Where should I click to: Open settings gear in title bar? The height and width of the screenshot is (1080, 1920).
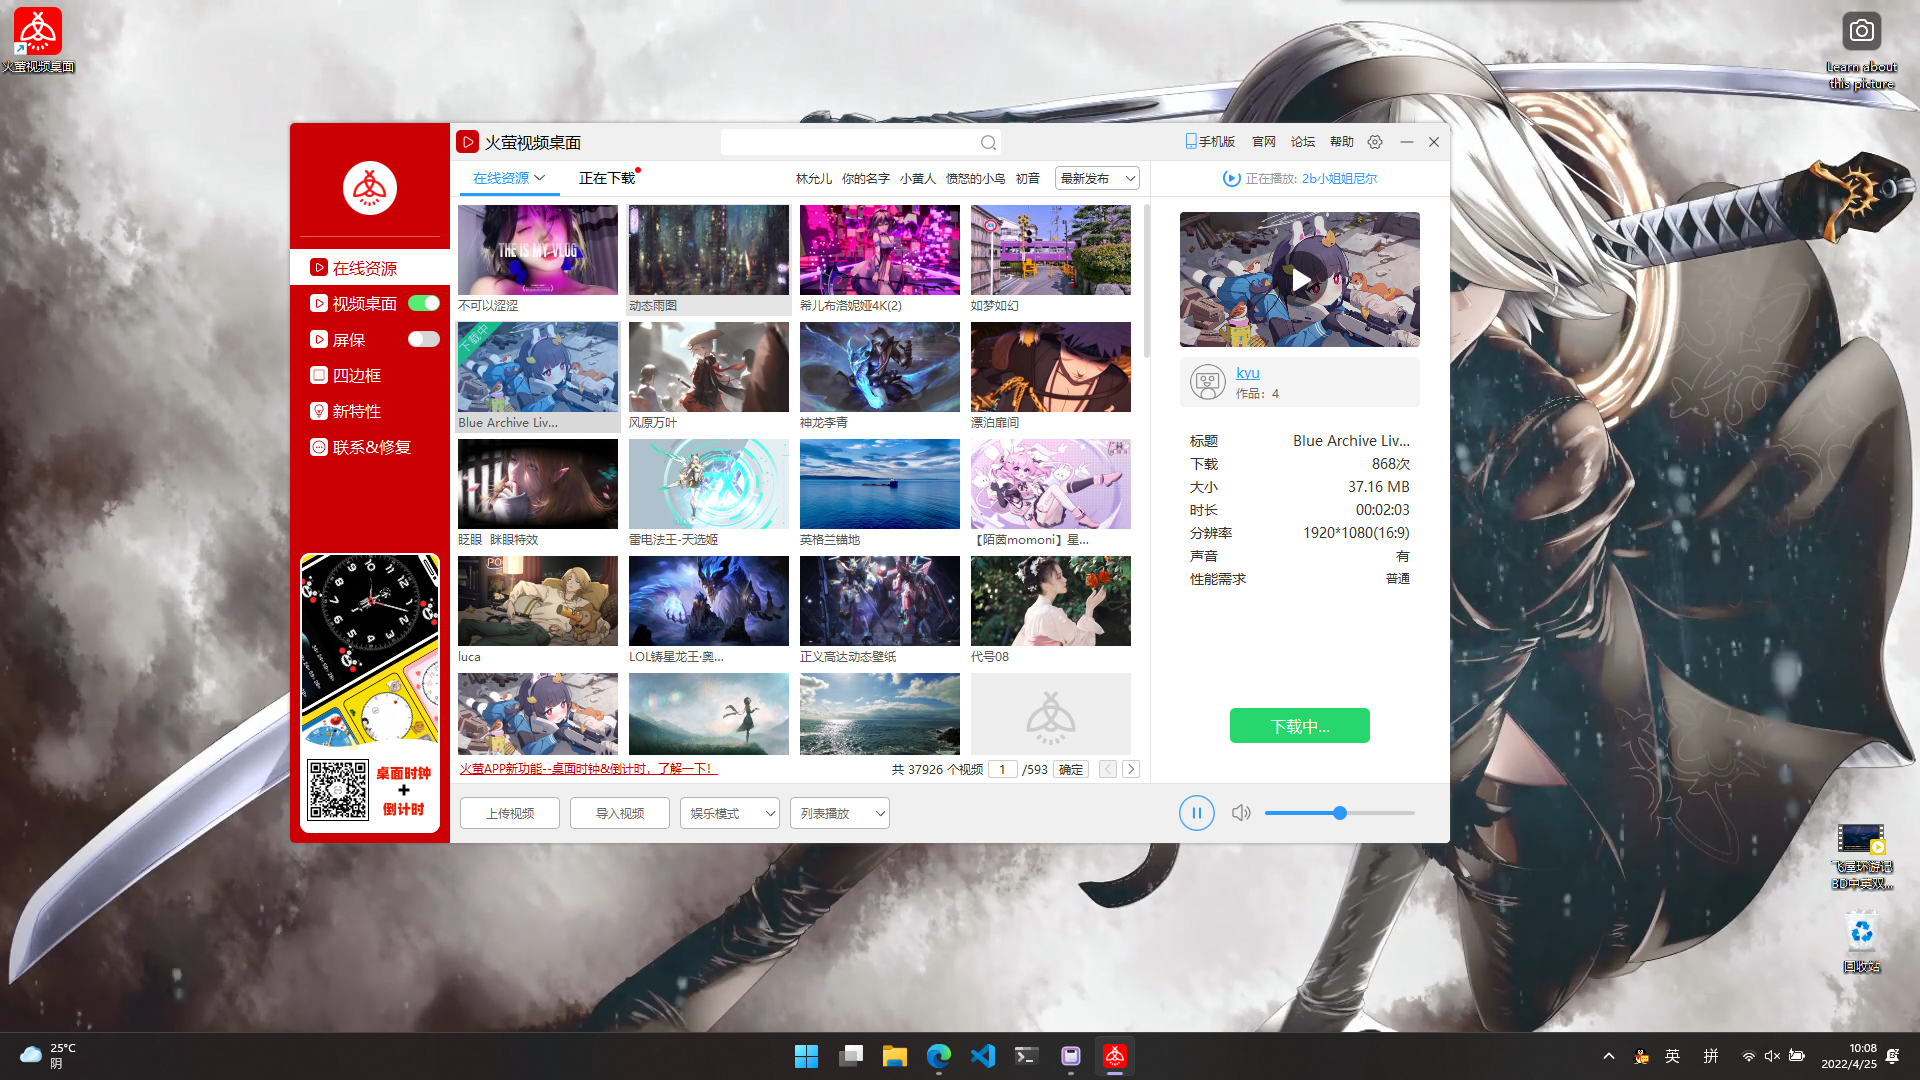1375,142
